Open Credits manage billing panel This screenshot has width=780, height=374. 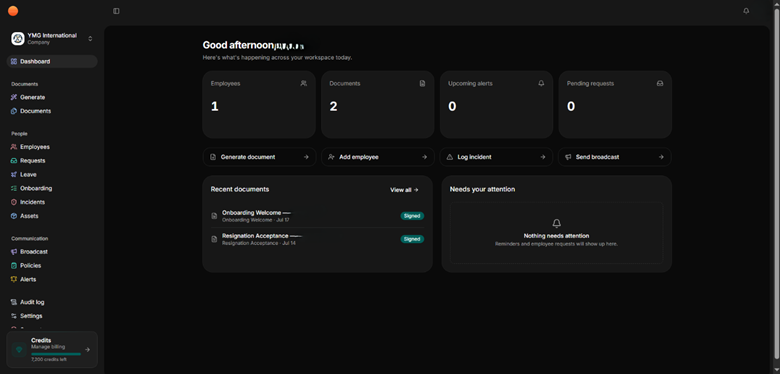(52, 350)
